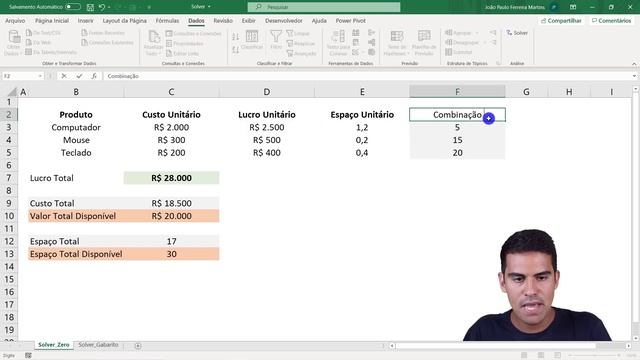Switch to the Revisão tab
The image size is (640, 360).
(x=223, y=20)
